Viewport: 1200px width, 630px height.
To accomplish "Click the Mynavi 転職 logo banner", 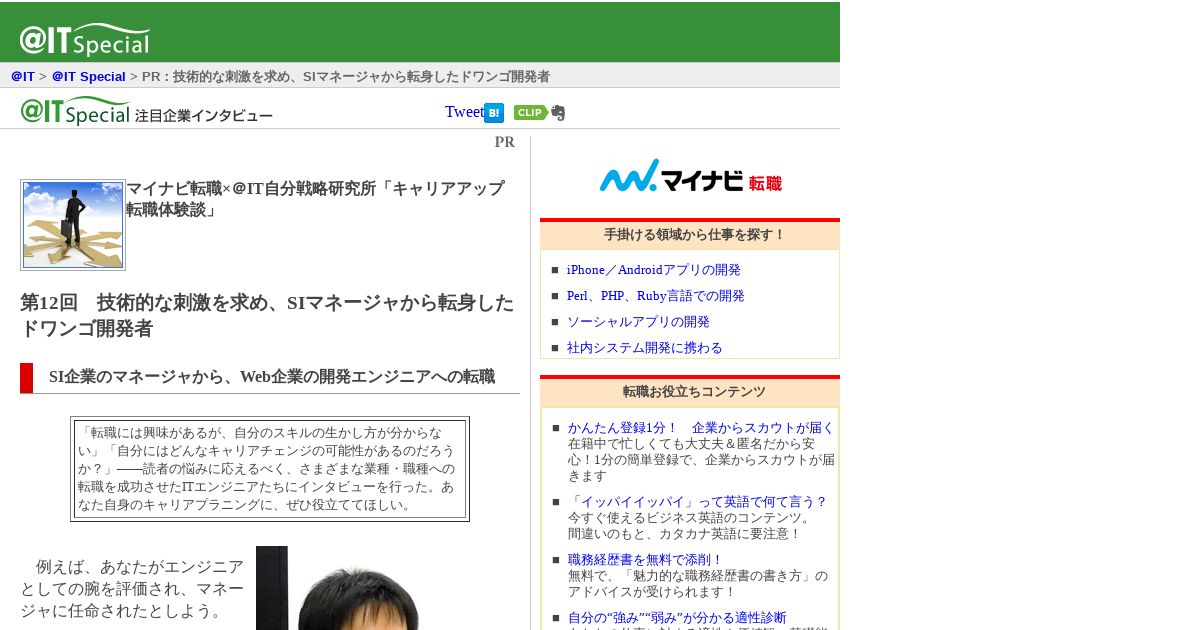I will pos(691,175).
